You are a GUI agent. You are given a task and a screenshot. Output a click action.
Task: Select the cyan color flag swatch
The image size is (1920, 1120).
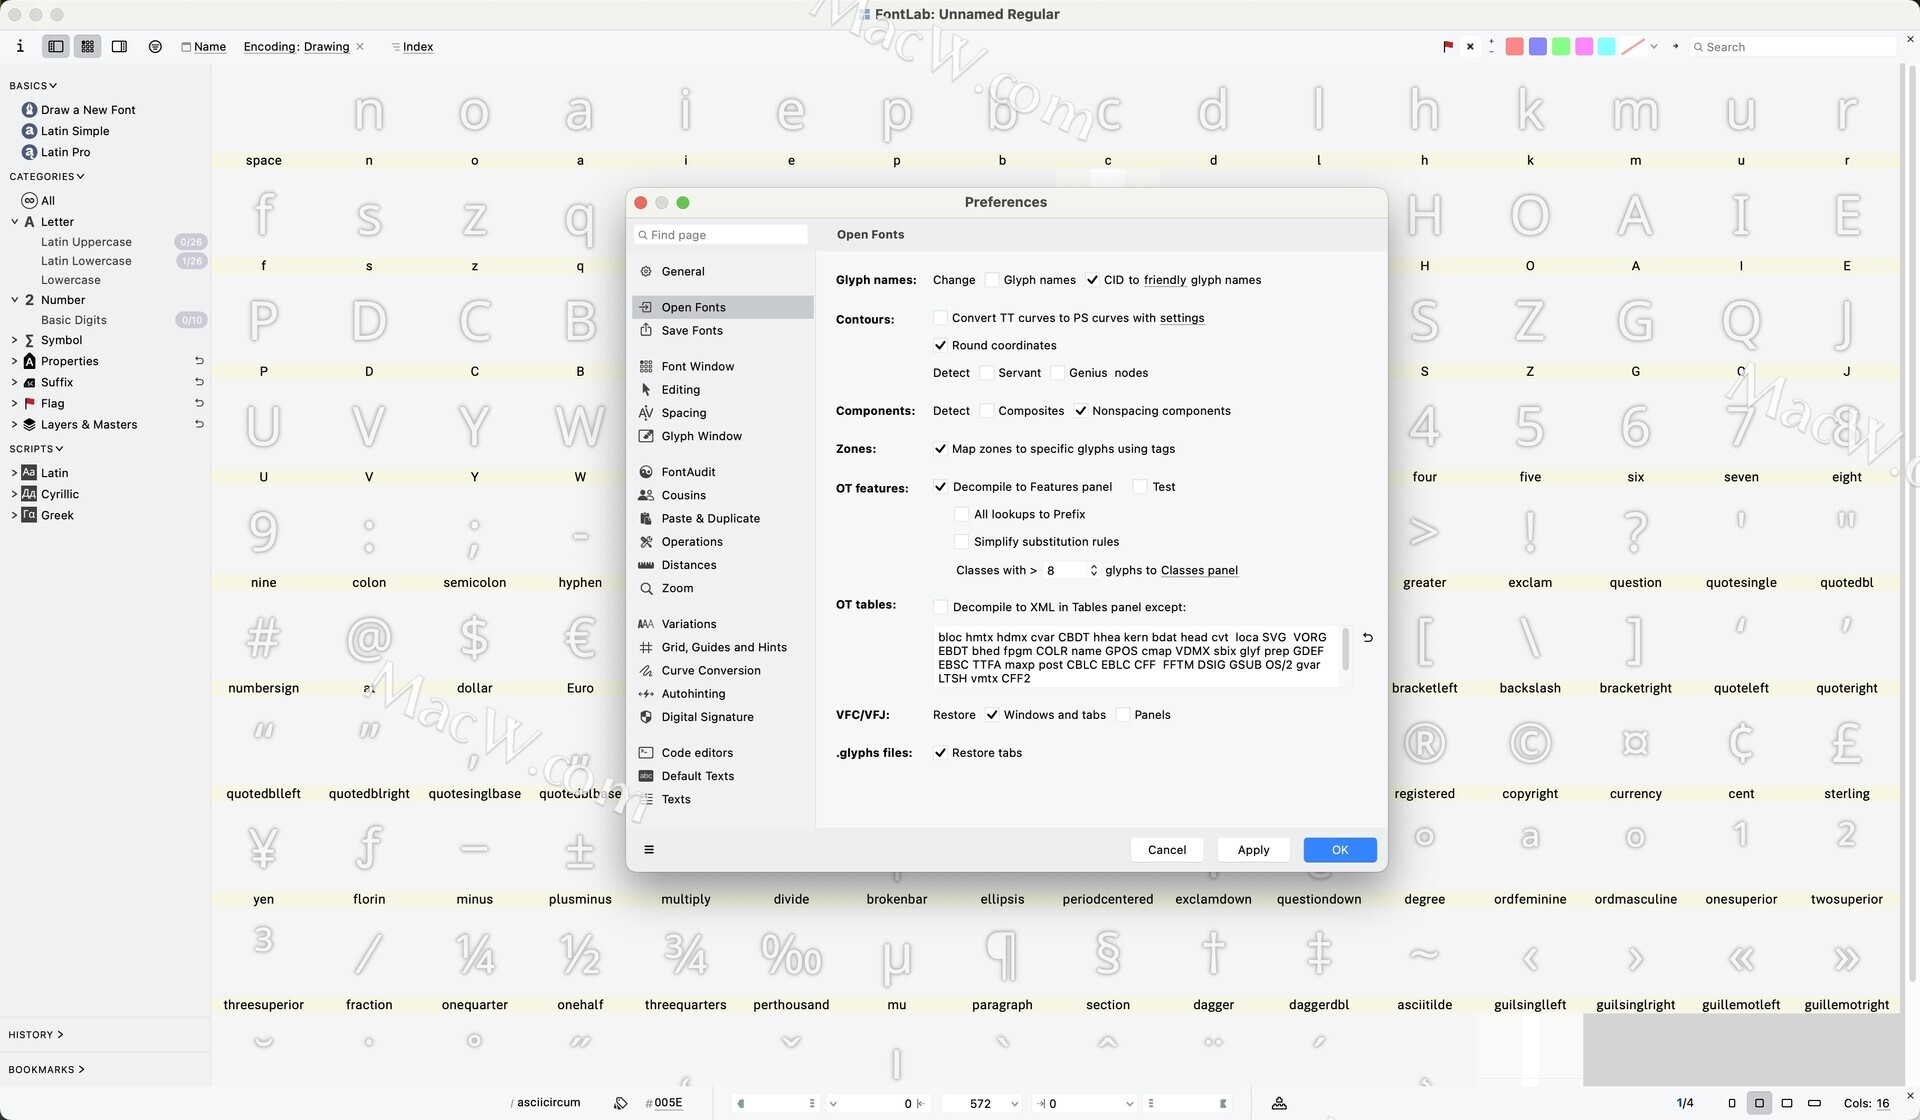[x=1607, y=46]
